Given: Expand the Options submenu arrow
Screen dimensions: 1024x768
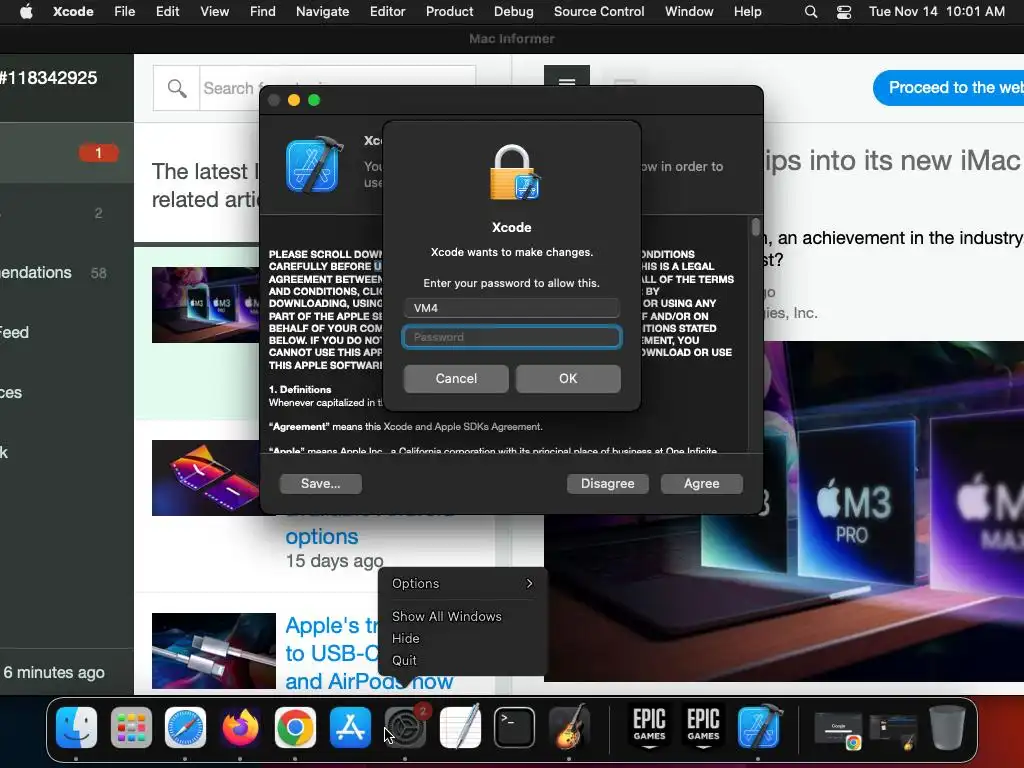Looking at the screenshot, I should click(x=529, y=583).
